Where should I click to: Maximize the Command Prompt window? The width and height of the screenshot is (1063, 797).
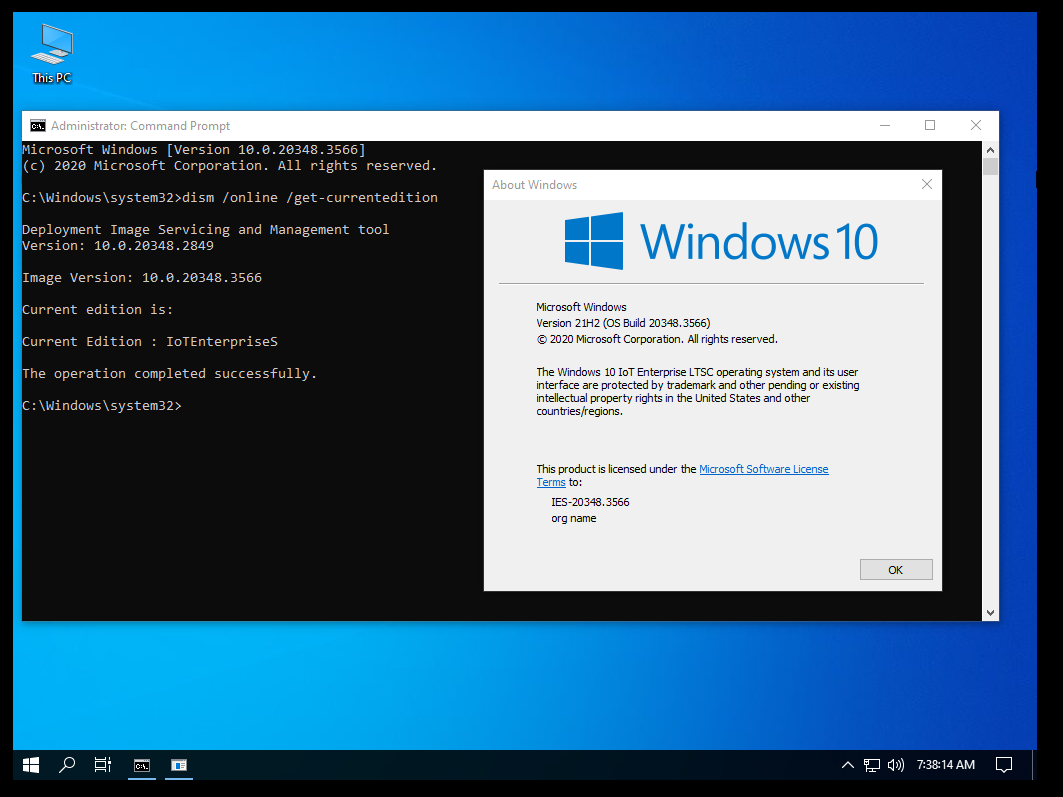point(930,125)
